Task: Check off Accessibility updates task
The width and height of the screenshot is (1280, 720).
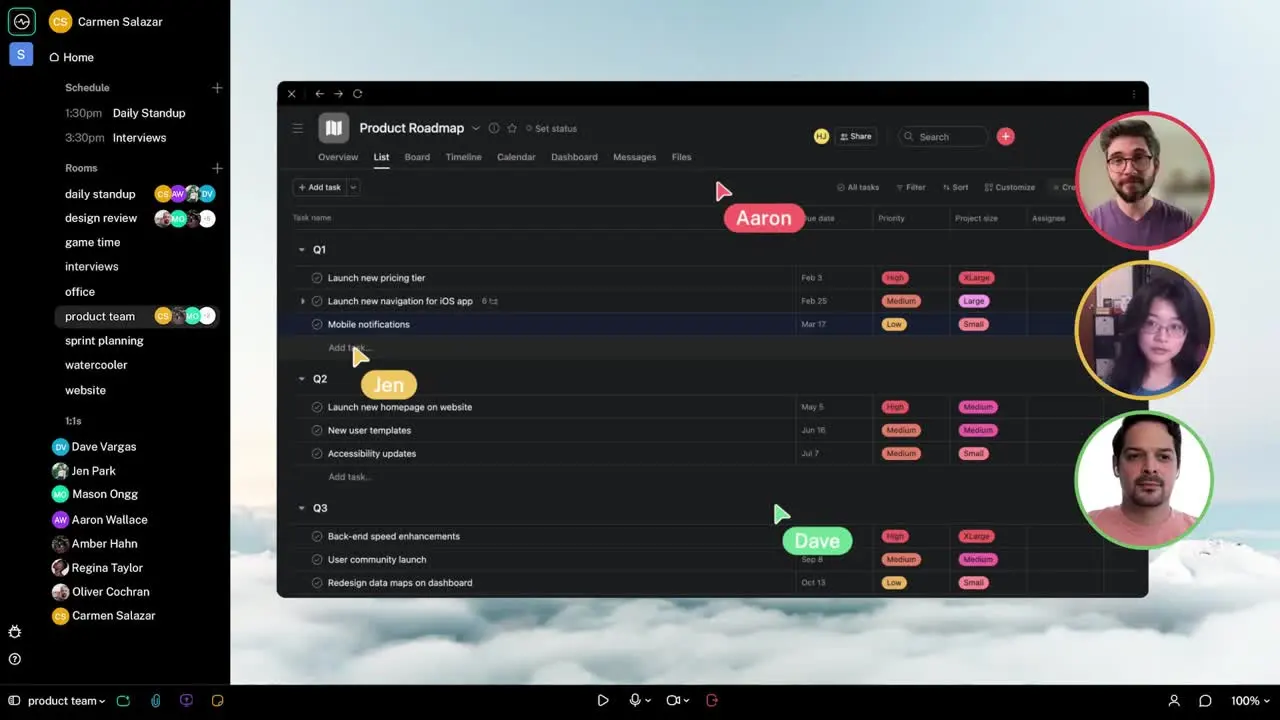Action: (x=317, y=453)
